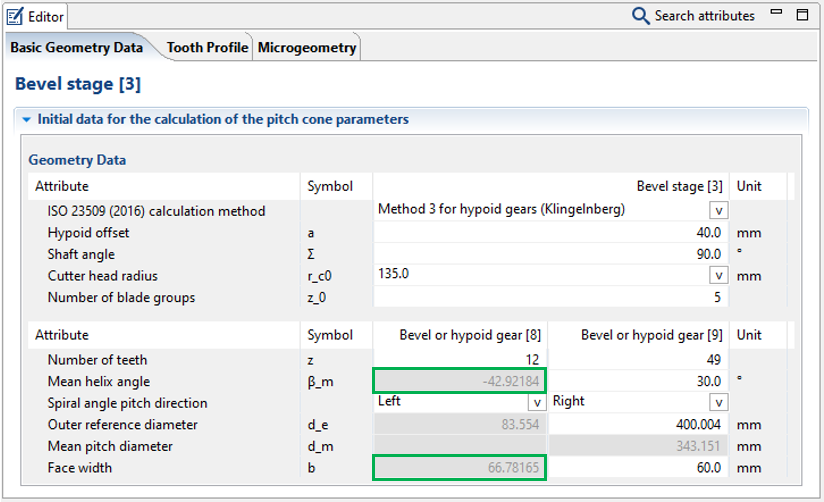Click the Hypoid offset value field
The image size is (824, 502).
550,233
